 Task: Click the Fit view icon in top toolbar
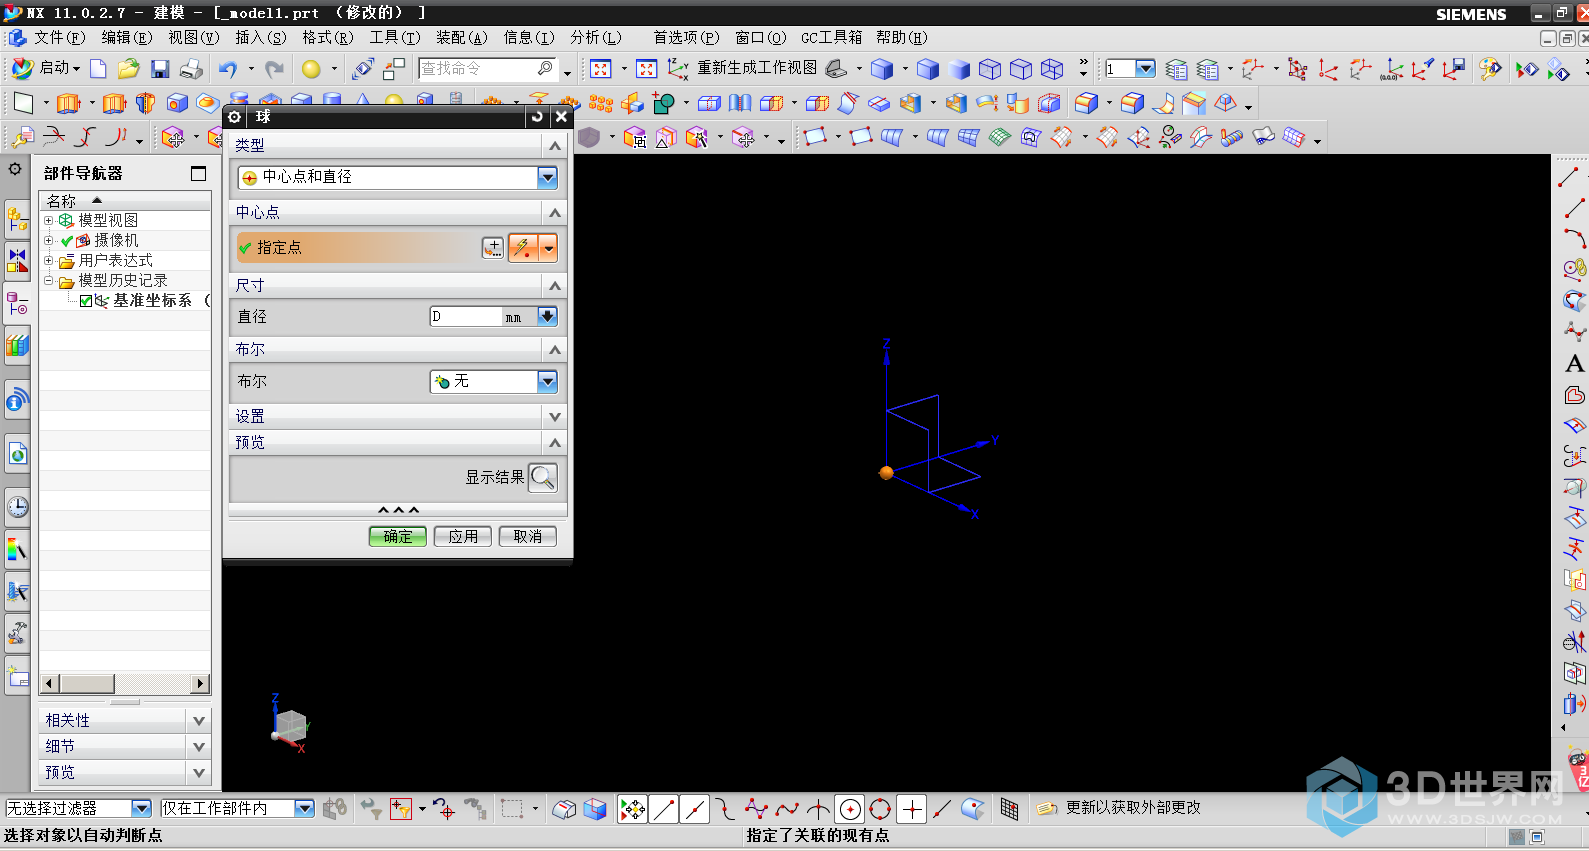600,69
